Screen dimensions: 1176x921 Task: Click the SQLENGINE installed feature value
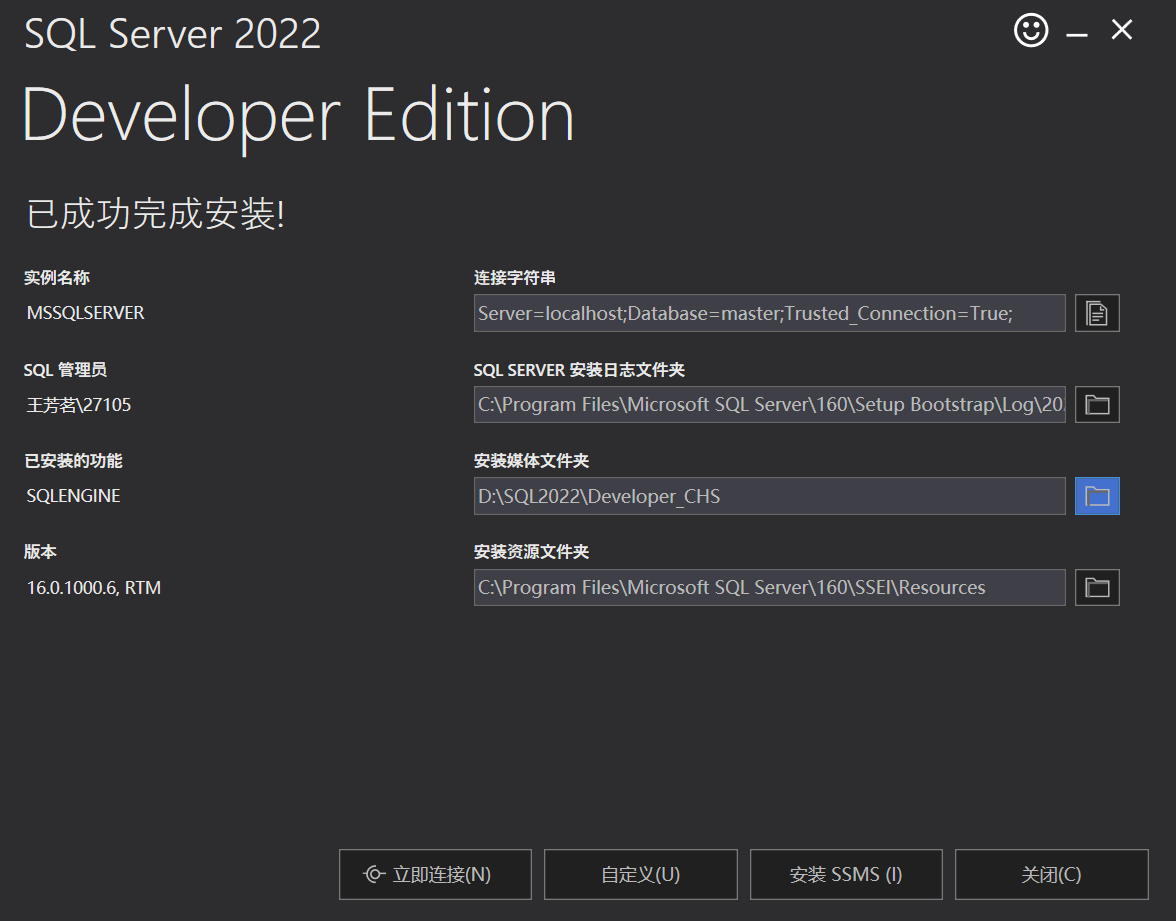pyautogui.click(x=74, y=496)
